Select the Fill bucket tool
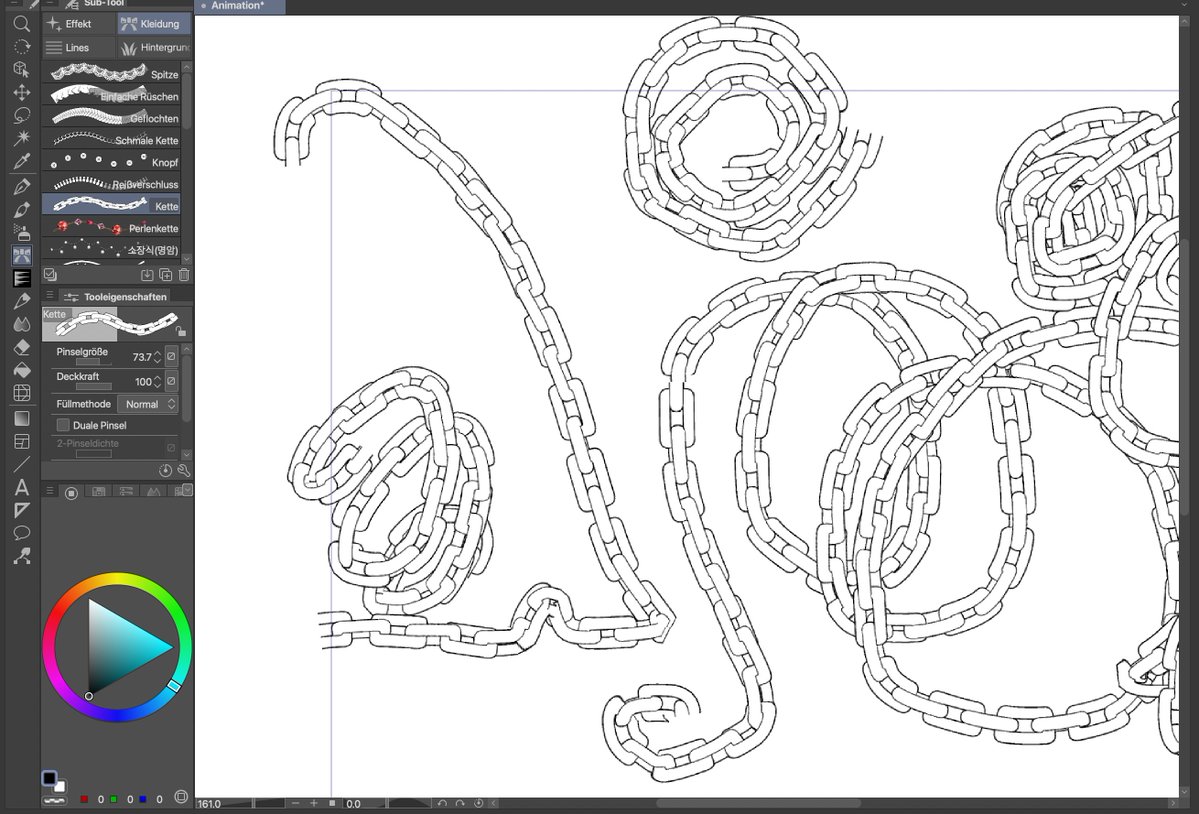Viewport: 1199px width, 814px height. (x=21, y=371)
